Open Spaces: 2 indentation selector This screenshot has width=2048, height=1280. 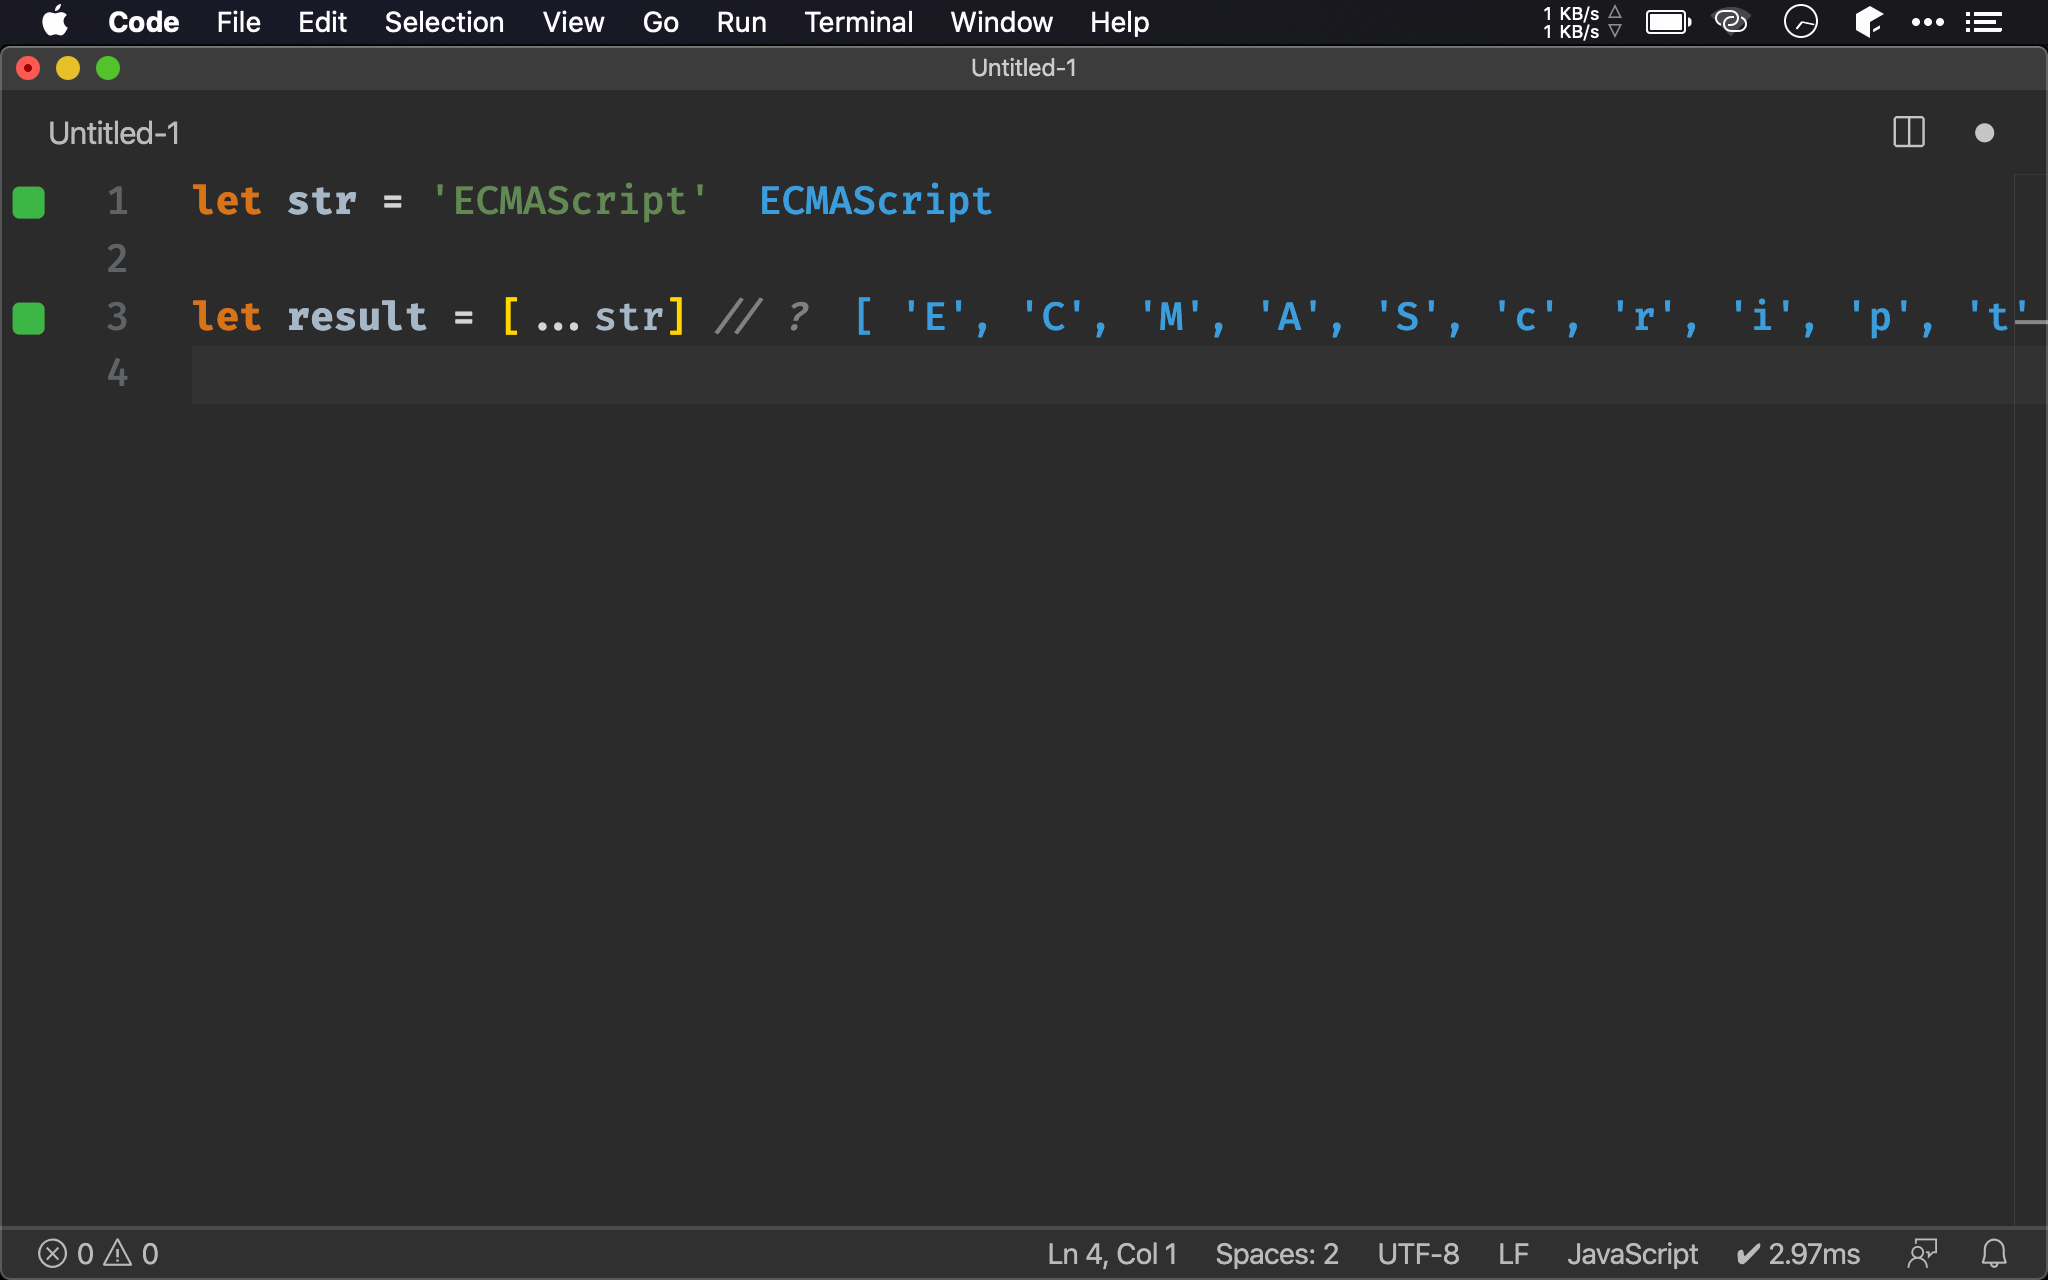[1276, 1253]
